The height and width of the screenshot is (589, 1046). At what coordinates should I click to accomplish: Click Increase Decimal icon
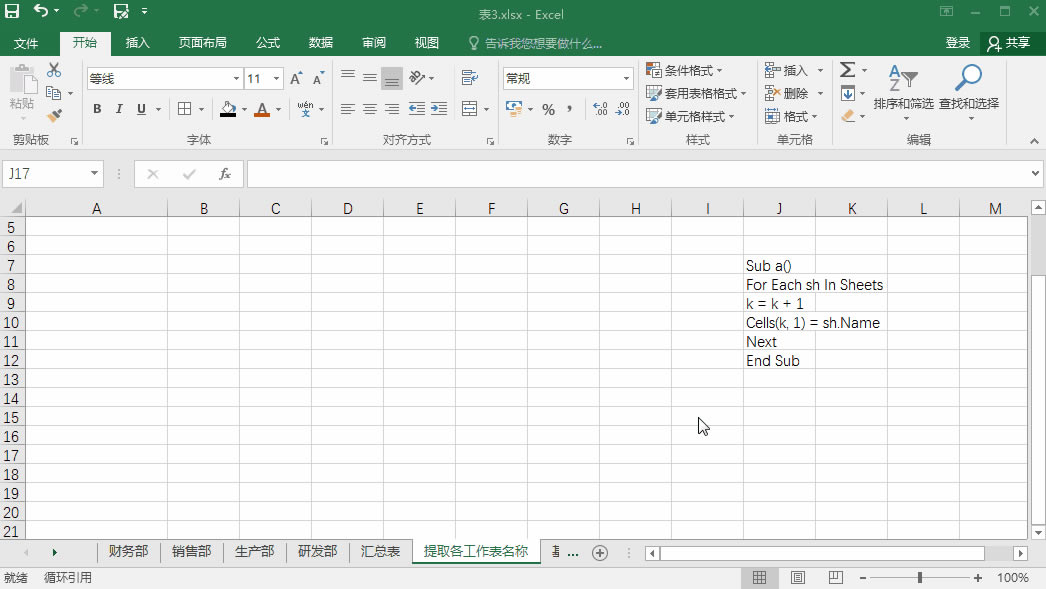pyautogui.click(x=600, y=109)
